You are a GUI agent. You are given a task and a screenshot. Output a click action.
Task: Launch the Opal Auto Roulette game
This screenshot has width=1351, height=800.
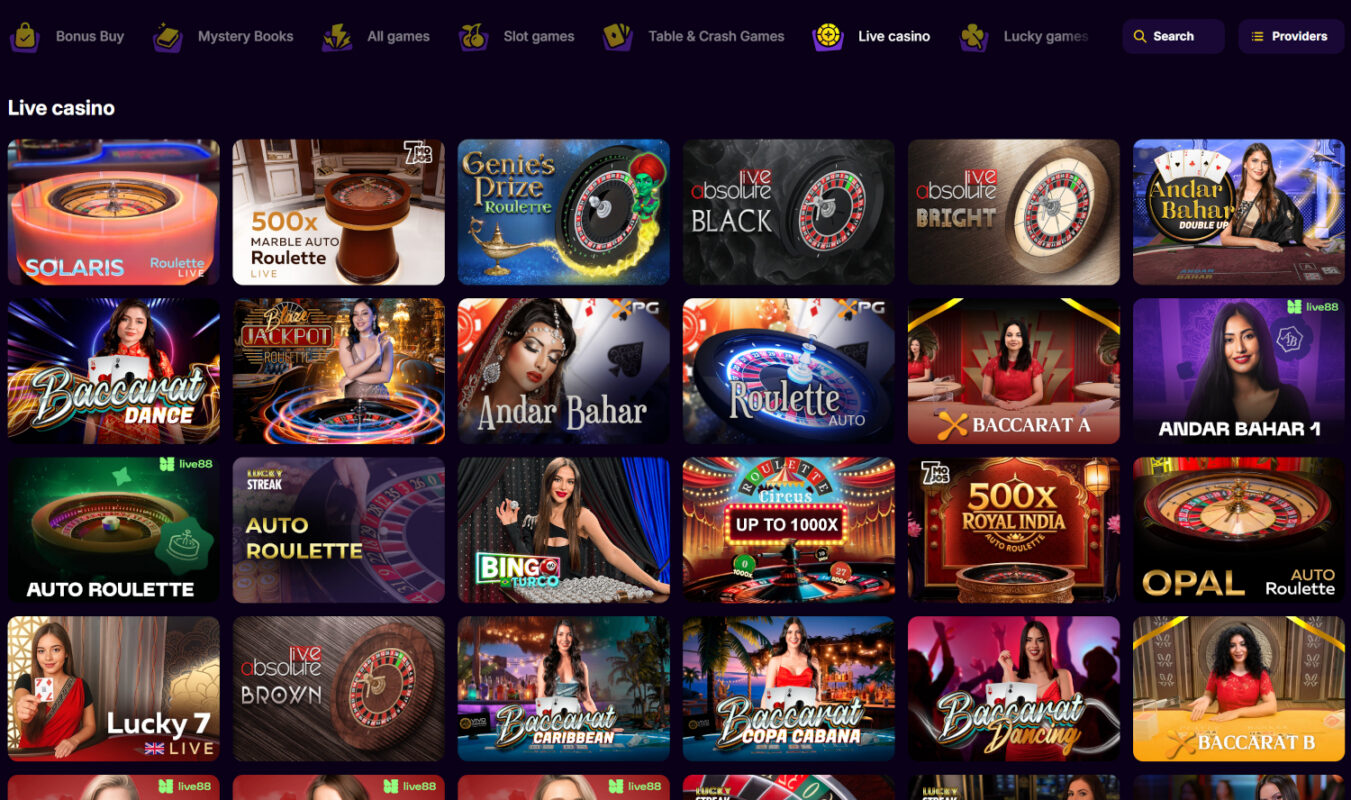click(x=1238, y=530)
